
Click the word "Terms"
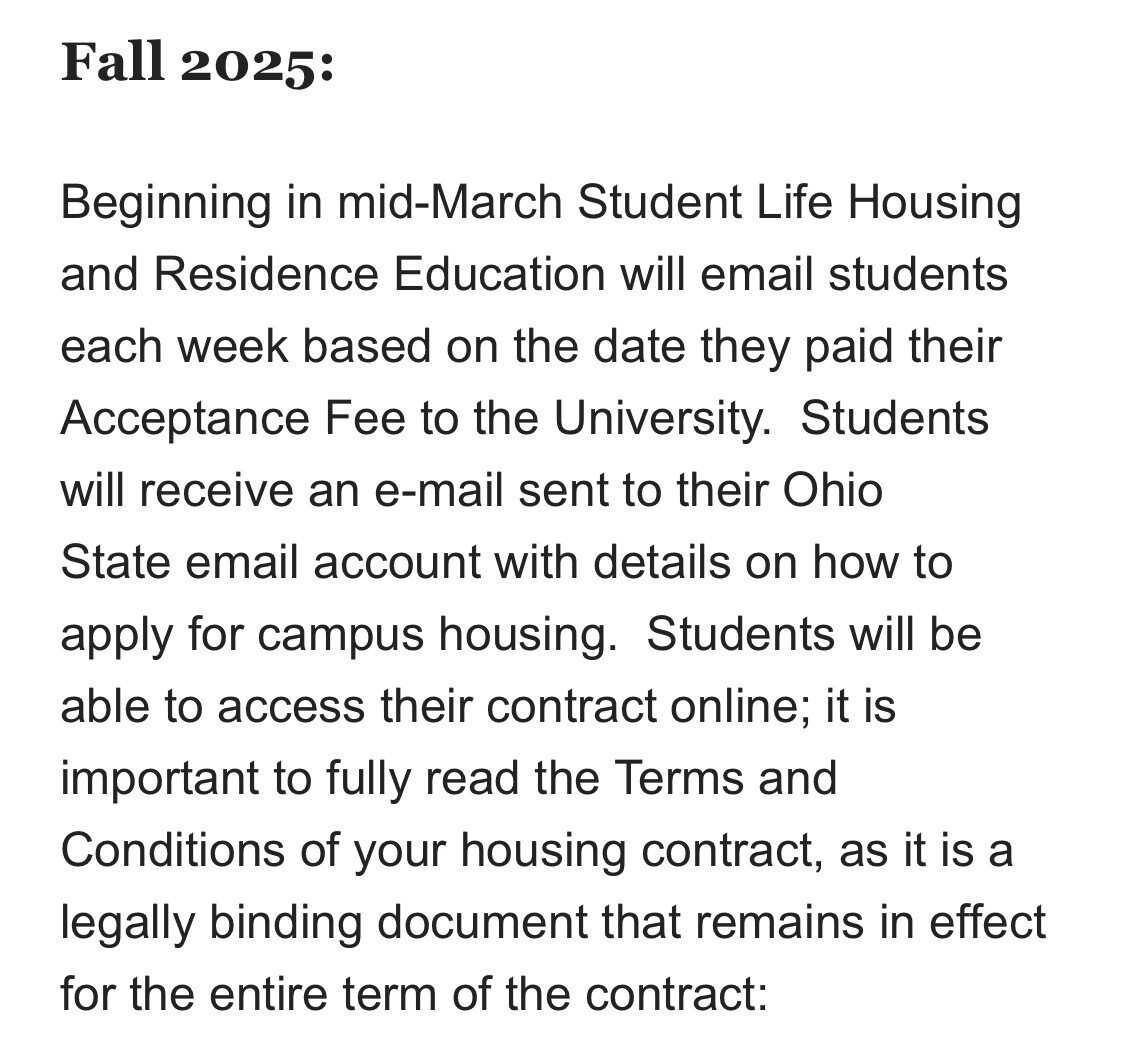pos(679,778)
